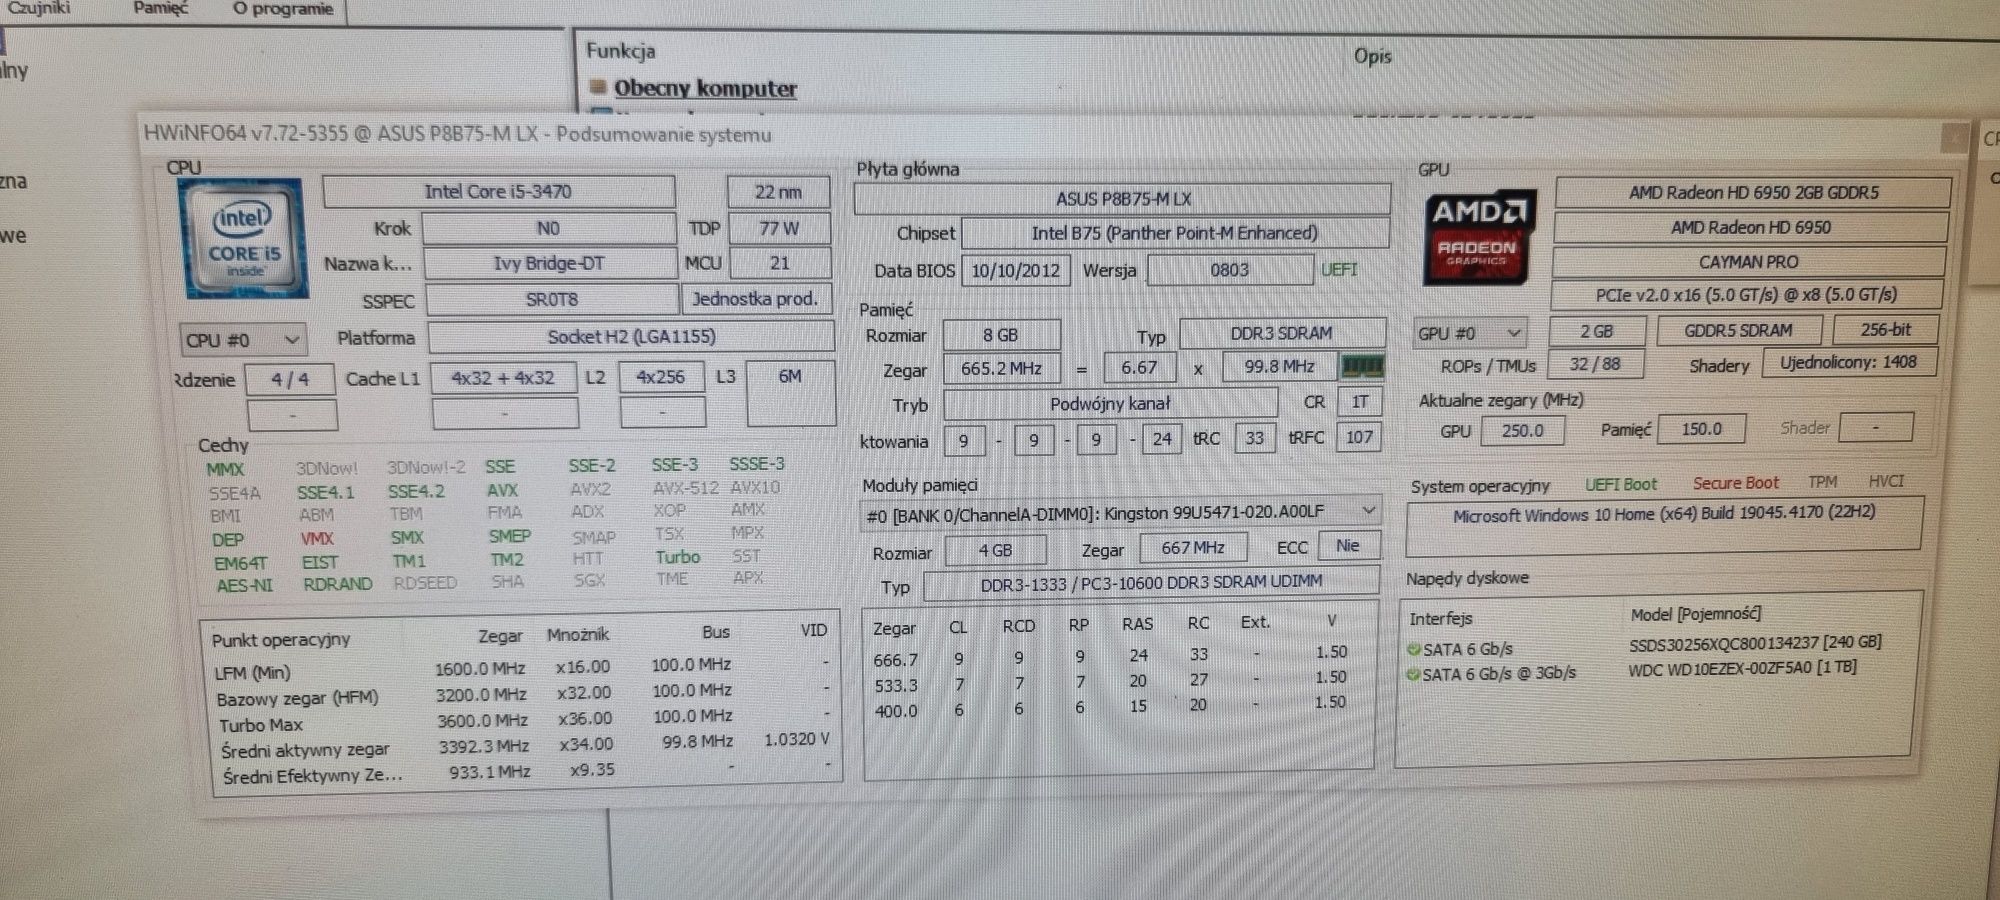The image size is (2000, 900).
Task: Click the green memory module icon
Action: 1362,366
